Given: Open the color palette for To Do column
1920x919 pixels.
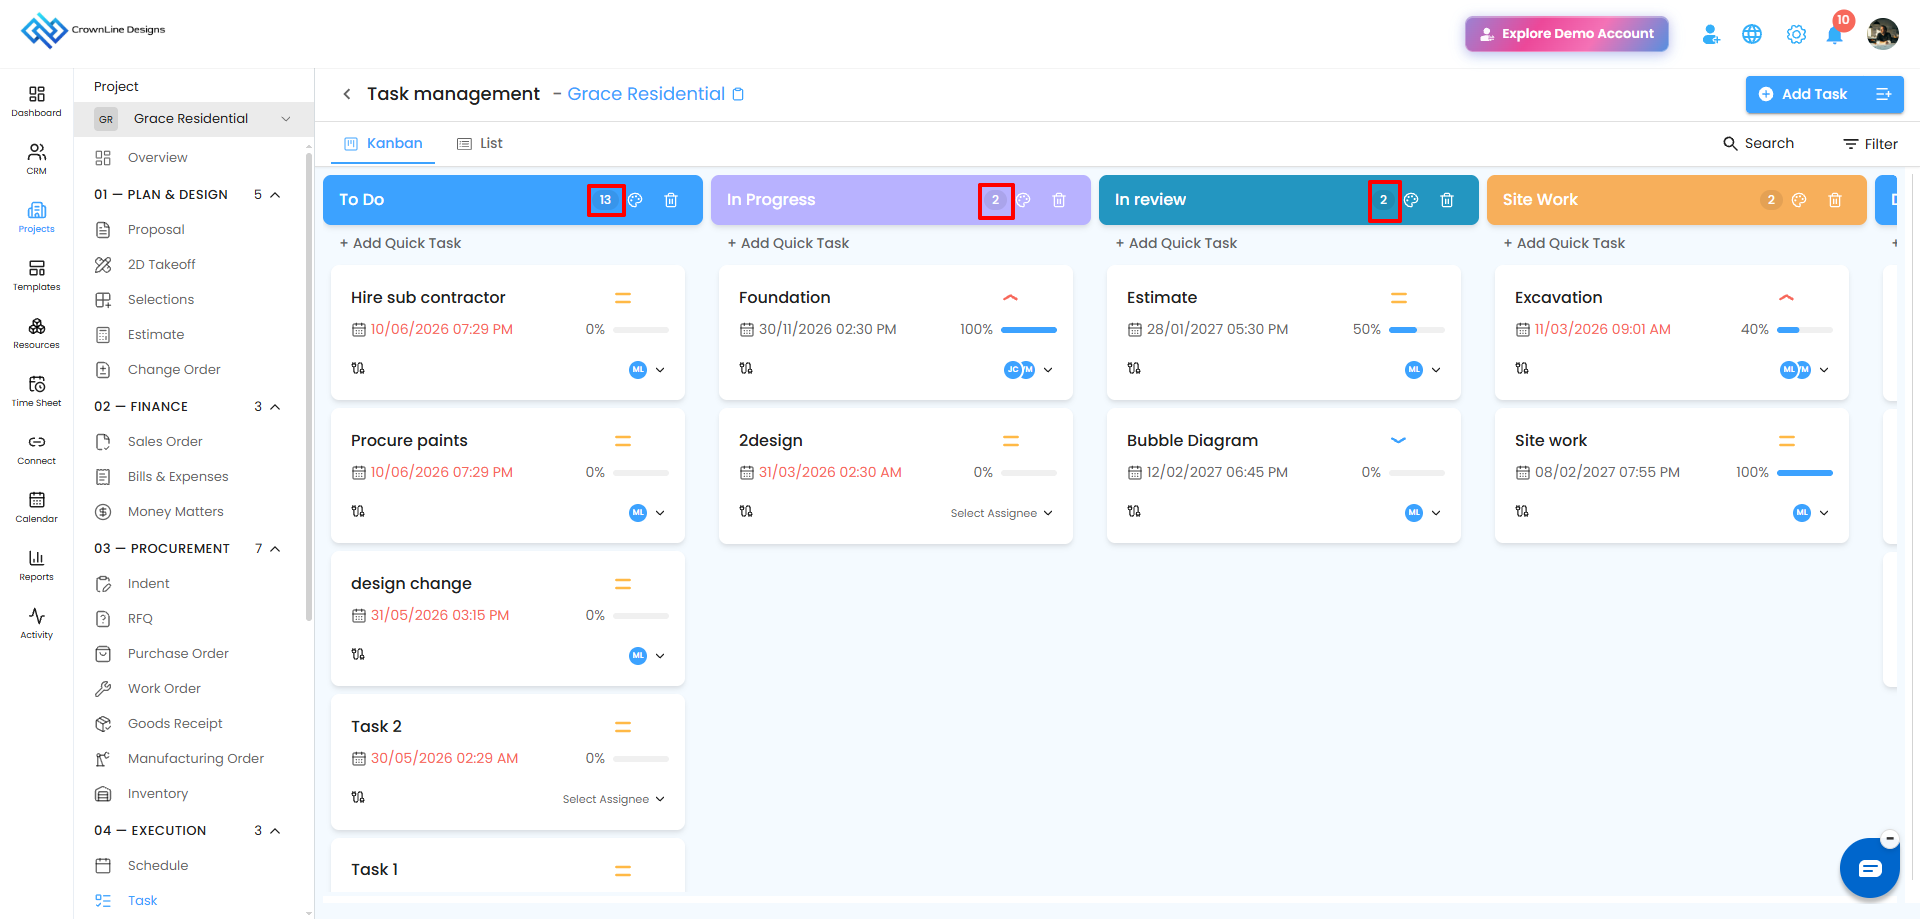Looking at the screenshot, I should coord(635,200).
